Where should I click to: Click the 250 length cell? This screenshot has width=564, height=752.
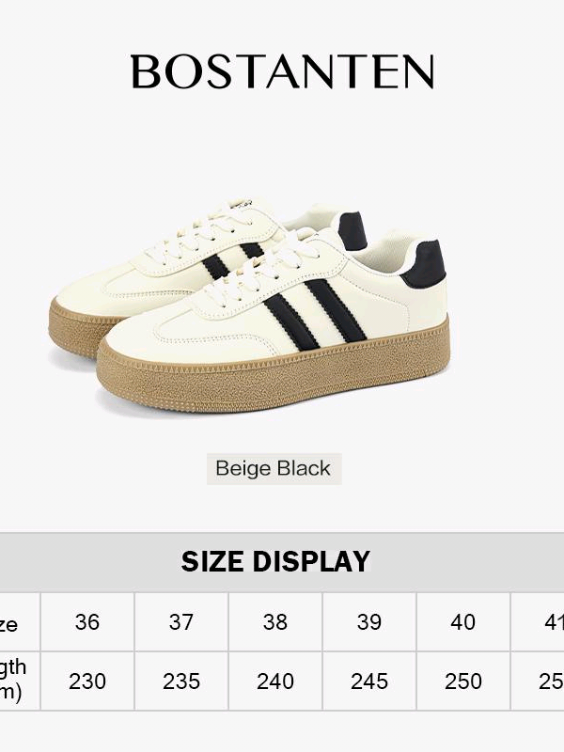[463, 681]
